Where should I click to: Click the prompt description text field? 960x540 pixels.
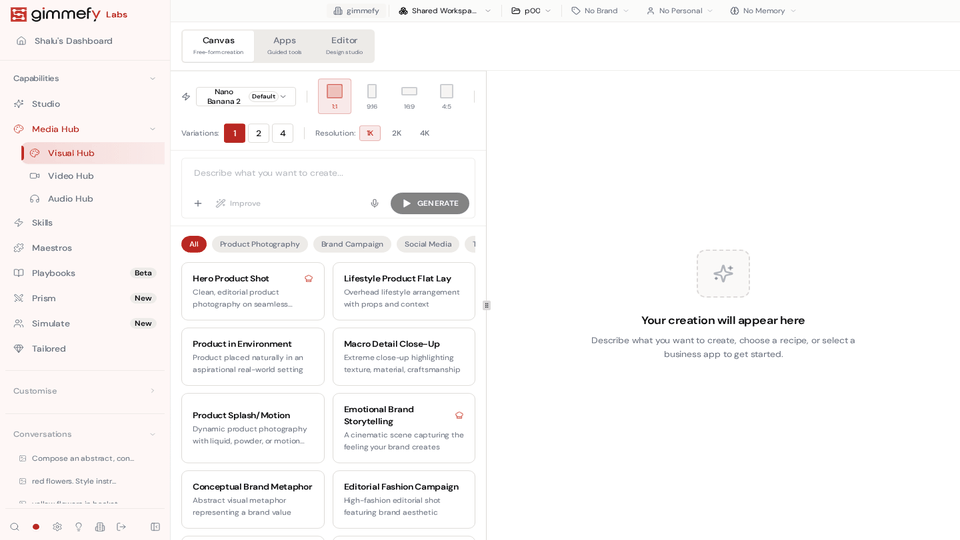tap(328, 173)
